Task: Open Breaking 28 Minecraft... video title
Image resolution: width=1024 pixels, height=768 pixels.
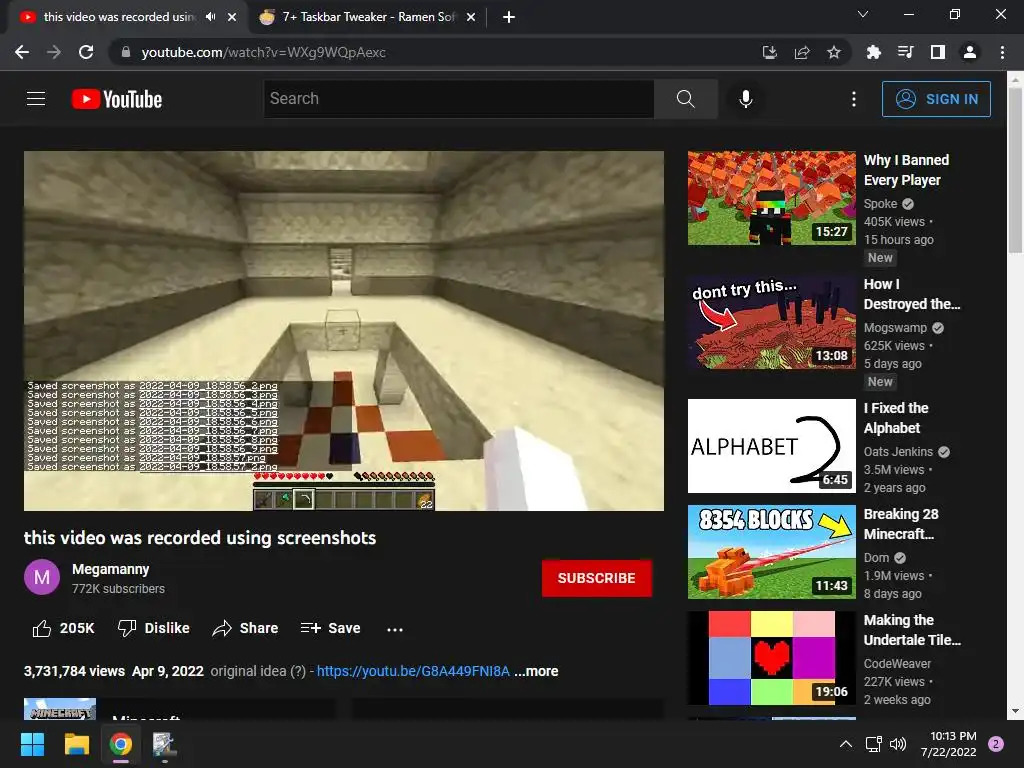Action: click(x=901, y=524)
